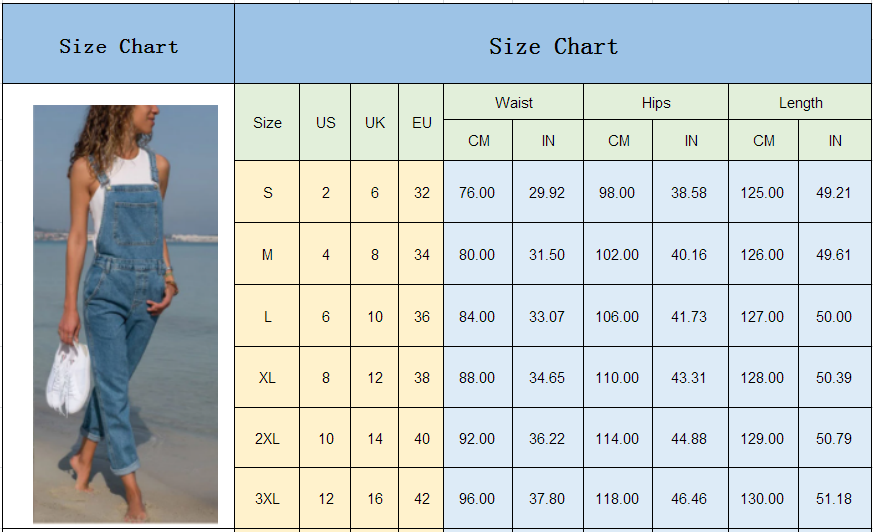This screenshot has width=873, height=532.
Task: Select length value 51.18 cell
Action: [x=834, y=499]
